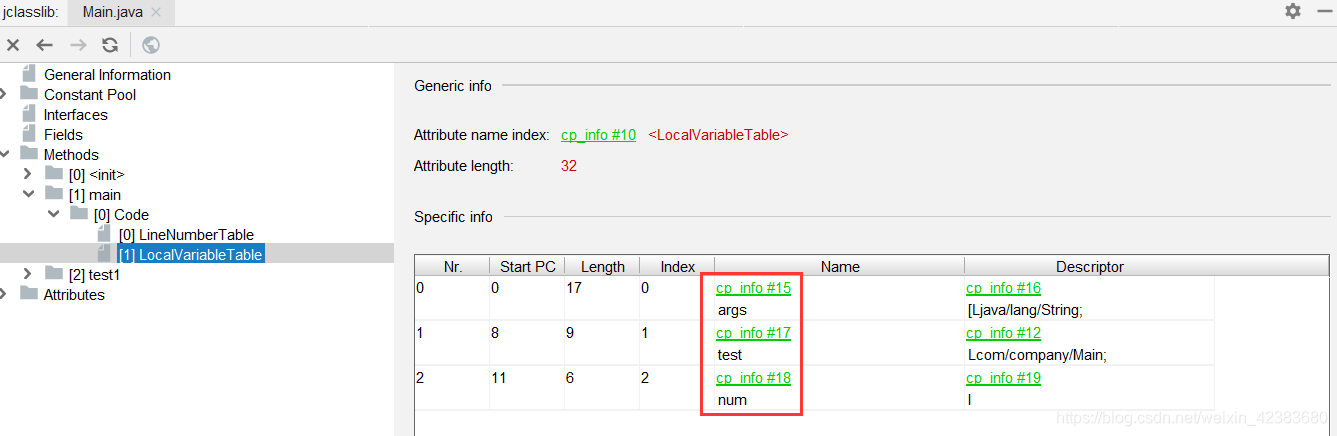Click descriptor '[Ljava/lang/String;'

[1025, 310]
